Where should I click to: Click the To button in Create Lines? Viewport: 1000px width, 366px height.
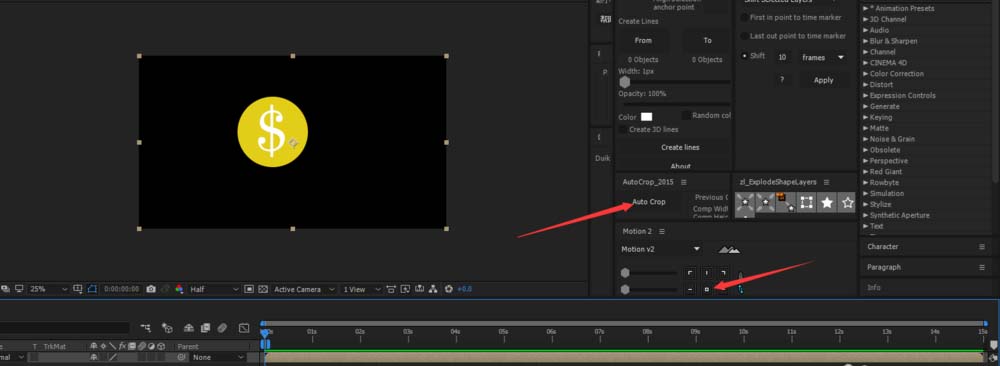707,40
